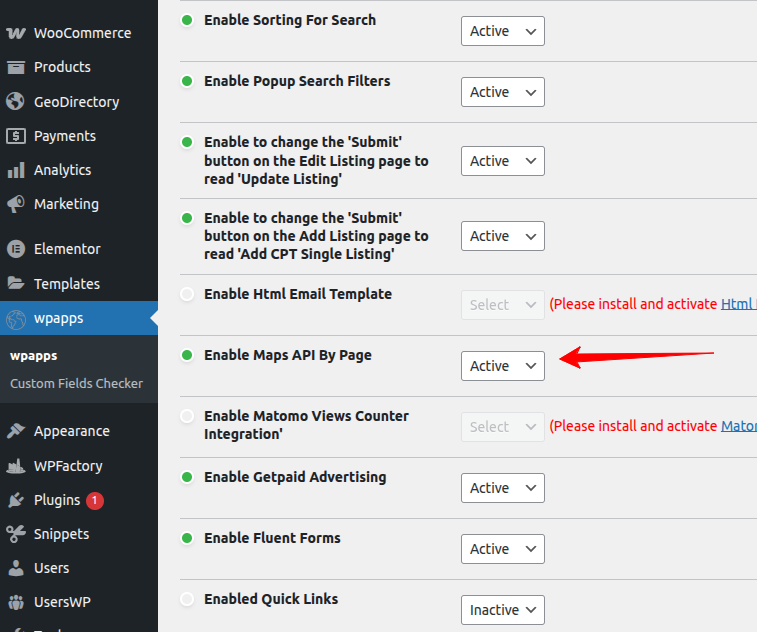Click the Appearance paintbrush icon
This screenshot has width=757, height=632.
[x=16, y=431]
